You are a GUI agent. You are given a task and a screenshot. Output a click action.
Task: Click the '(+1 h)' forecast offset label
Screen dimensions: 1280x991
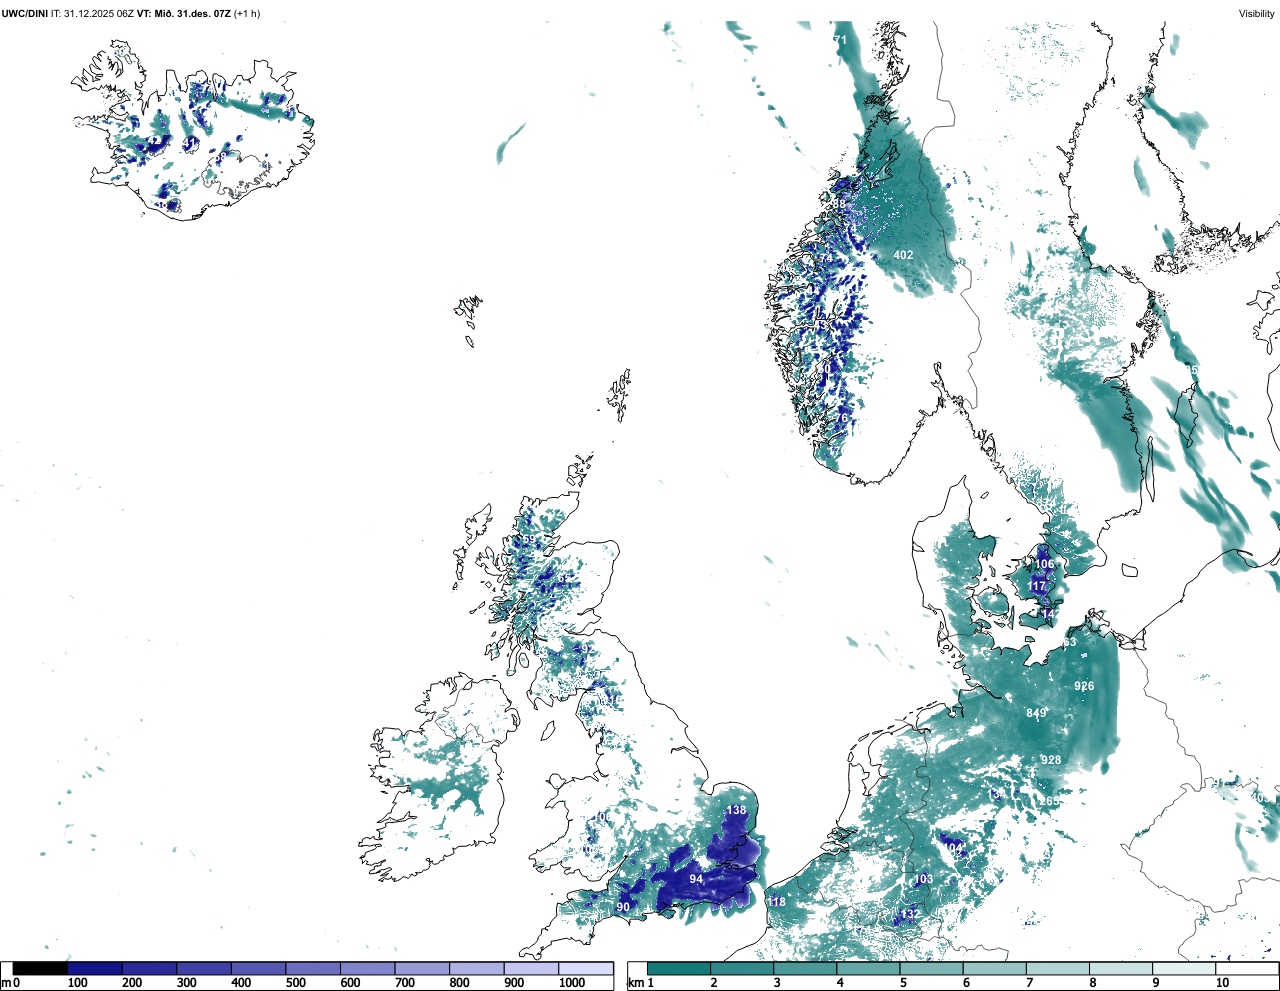point(247,13)
